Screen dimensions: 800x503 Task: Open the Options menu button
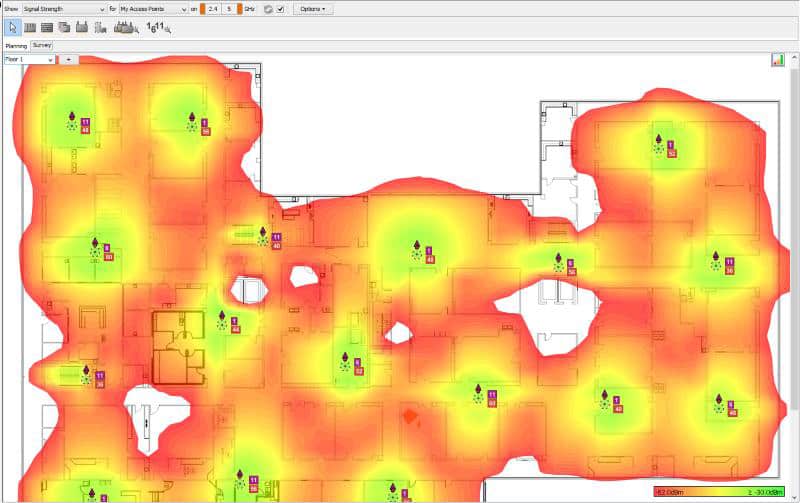click(313, 9)
